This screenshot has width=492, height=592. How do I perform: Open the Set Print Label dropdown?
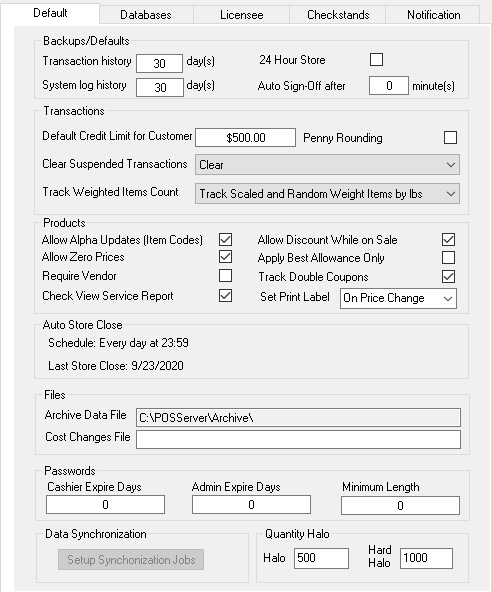coord(398,298)
